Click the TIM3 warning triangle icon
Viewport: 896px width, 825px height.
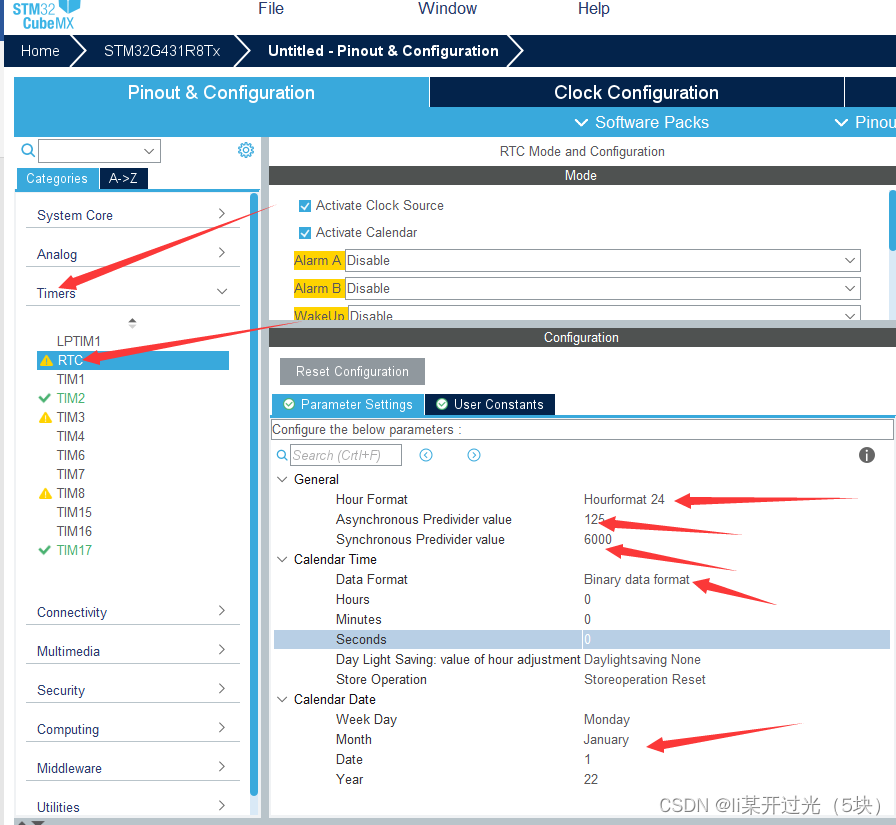click(45, 418)
